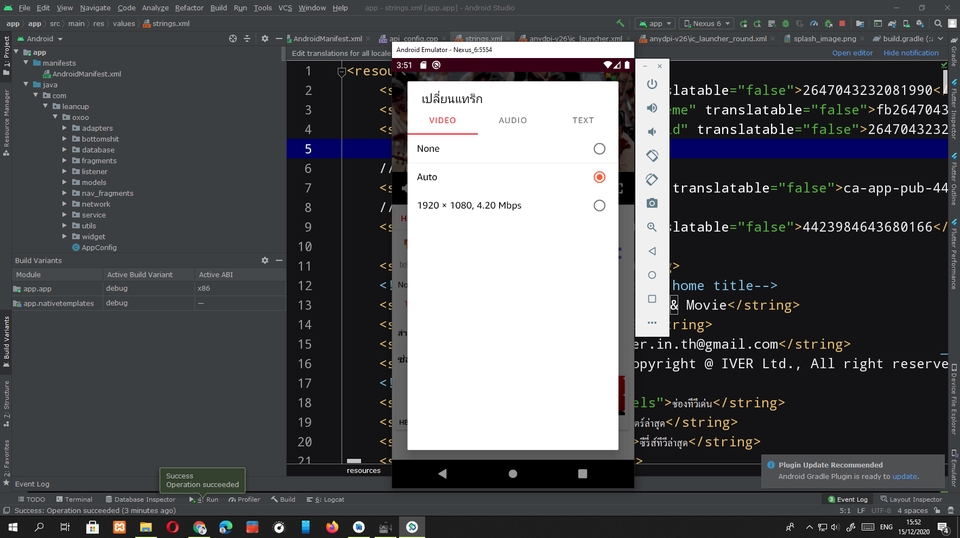Open Event Log from status bar
960x538 pixels.
pos(848,499)
